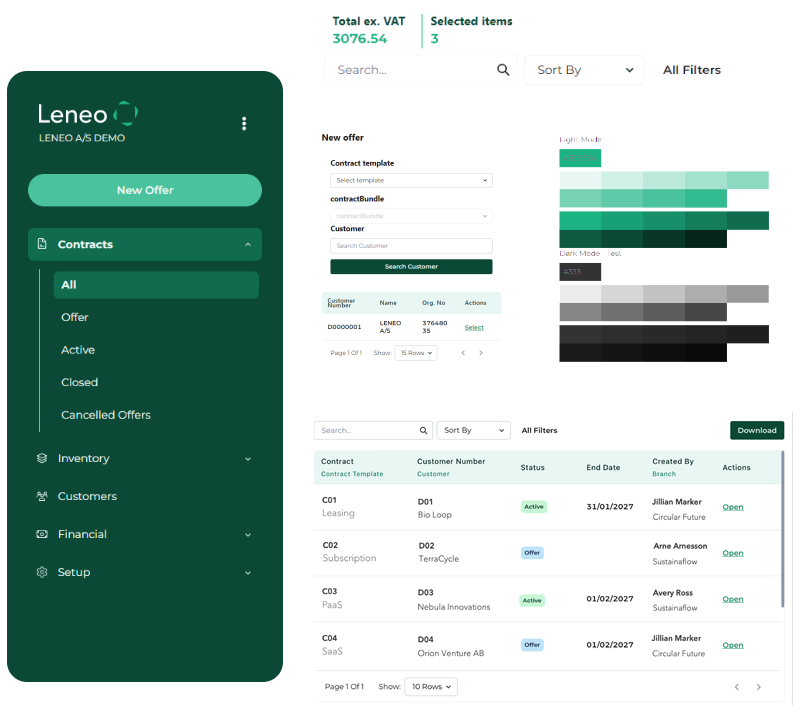This screenshot has height=714, width=795.
Task: Click the Inventory stack icon
Action: [x=42, y=458]
